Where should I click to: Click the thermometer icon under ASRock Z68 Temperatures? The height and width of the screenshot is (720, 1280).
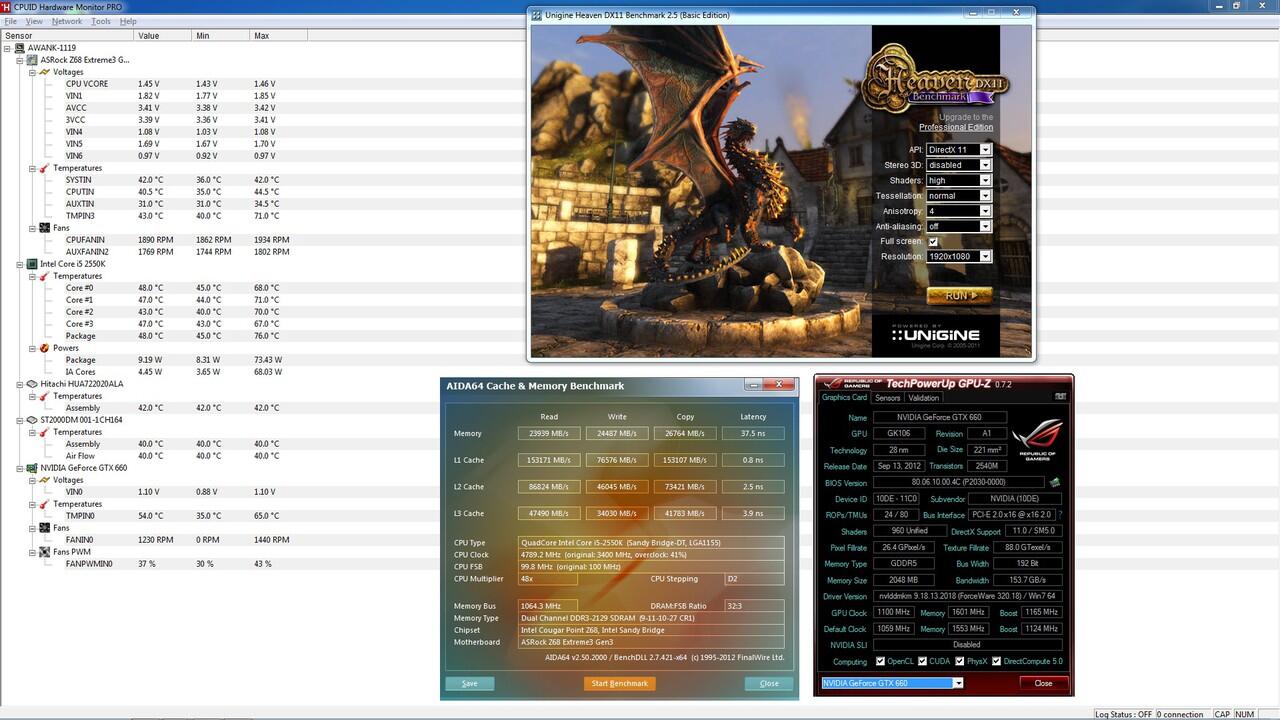[44, 168]
